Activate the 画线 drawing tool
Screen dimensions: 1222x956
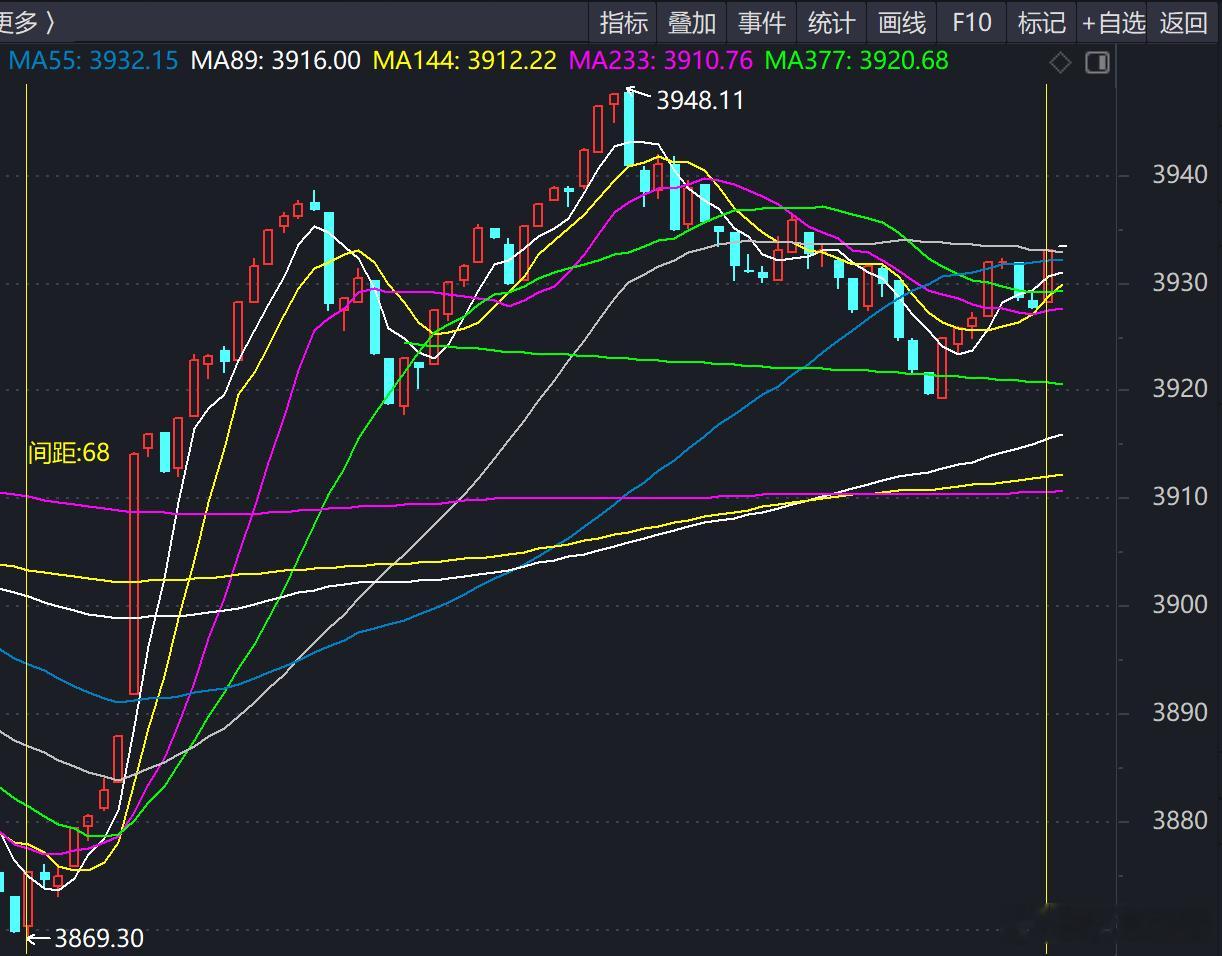click(901, 22)
